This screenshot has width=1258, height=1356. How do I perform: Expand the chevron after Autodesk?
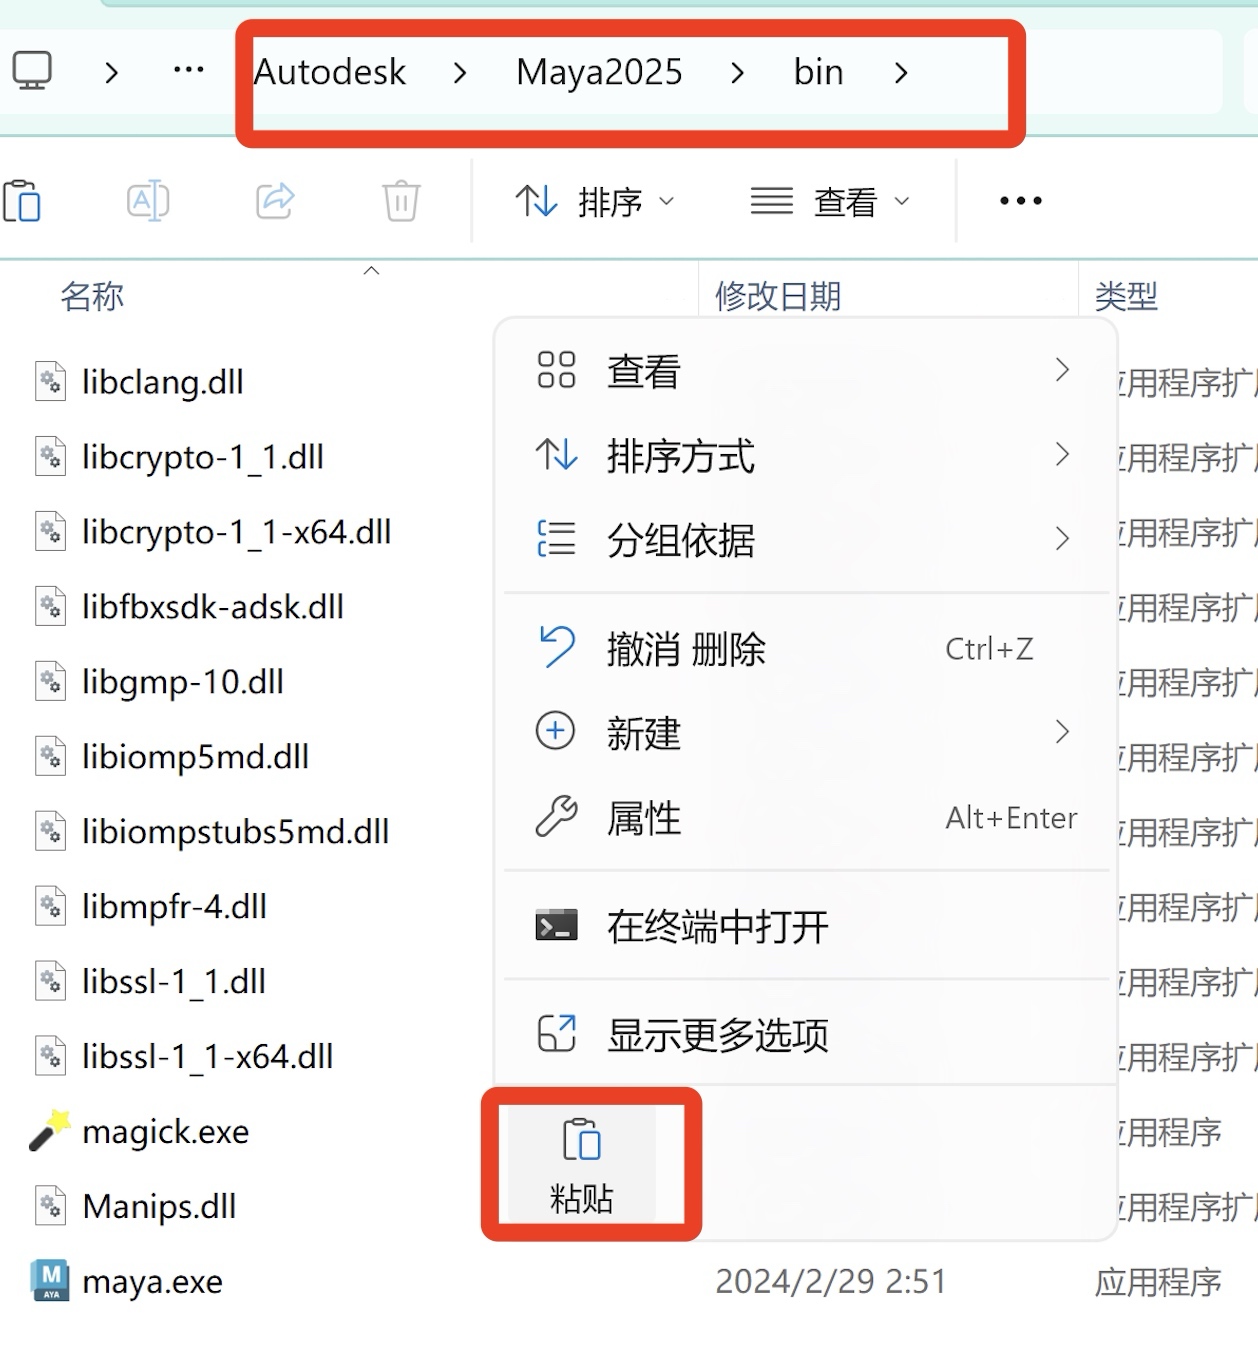[x=460, y=72]
